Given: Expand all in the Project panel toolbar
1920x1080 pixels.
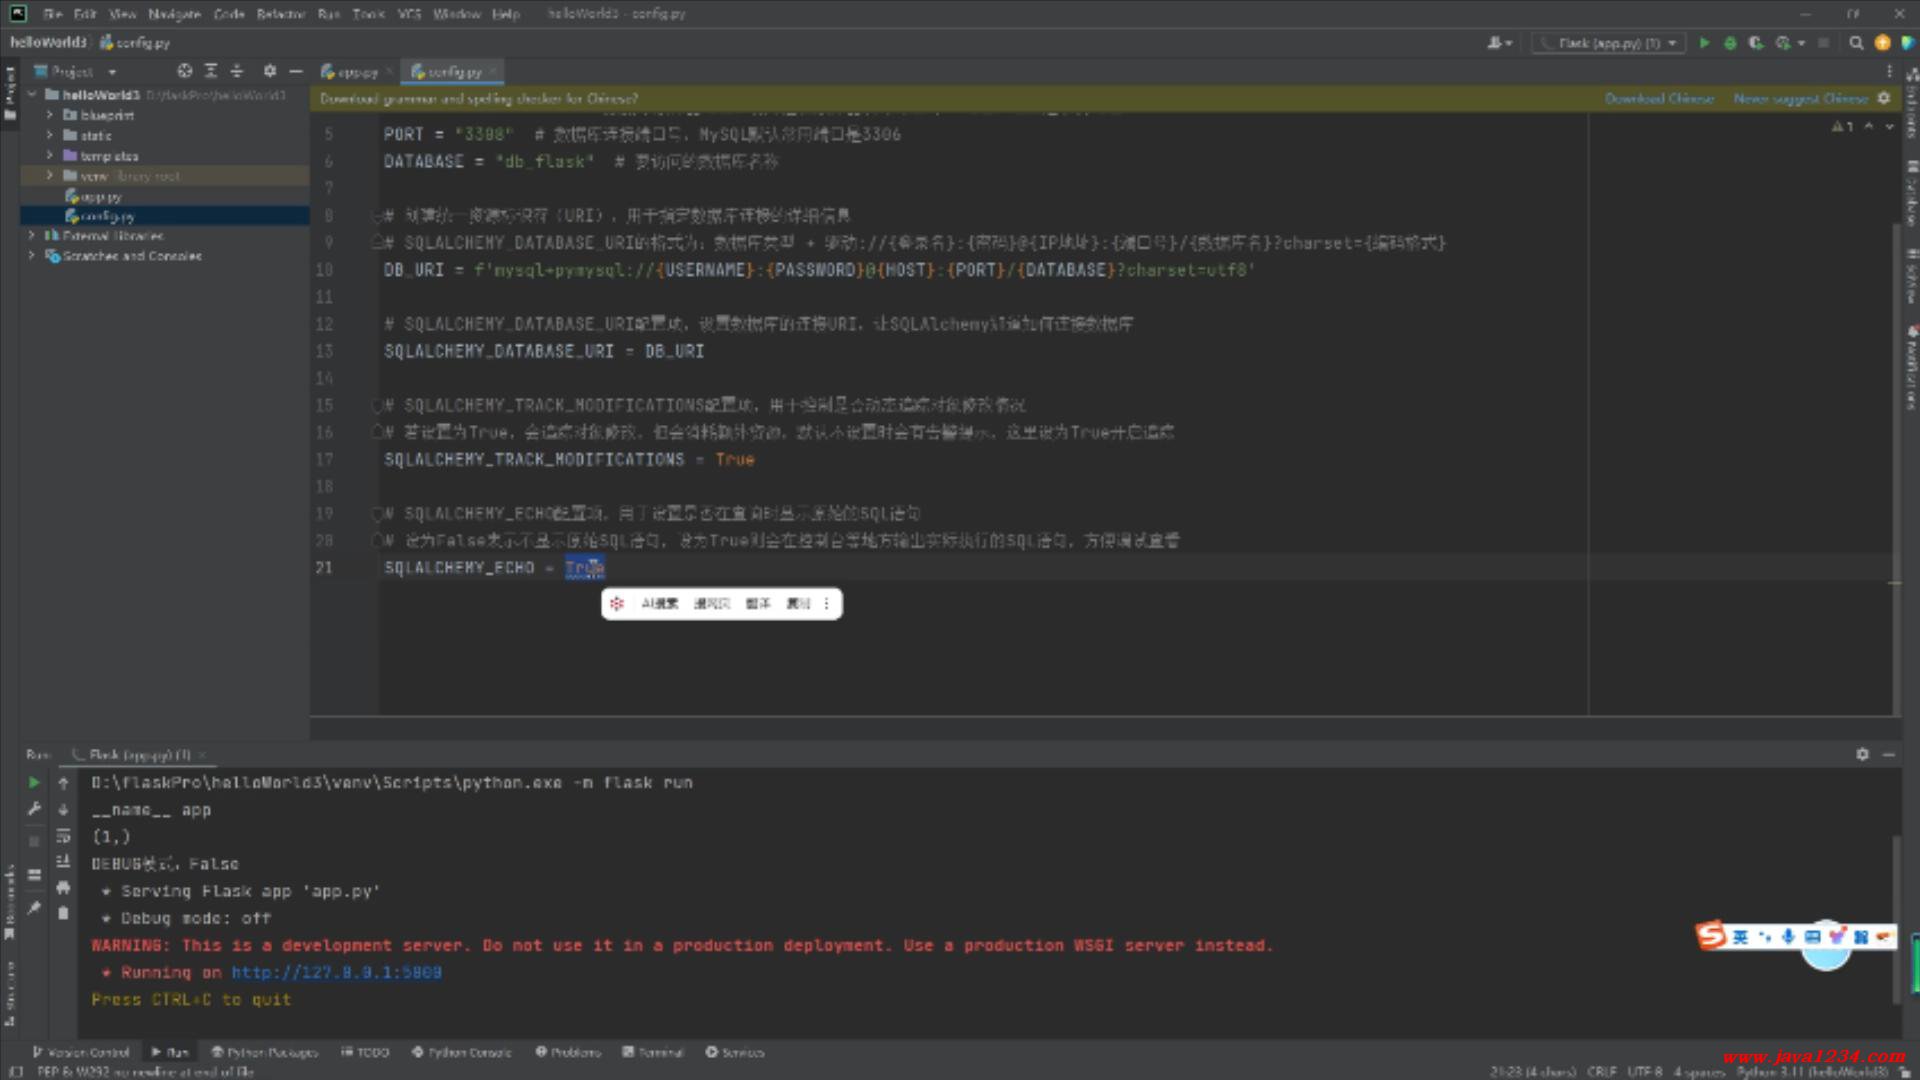Looking at the screenshot, I should coord(211,71).
